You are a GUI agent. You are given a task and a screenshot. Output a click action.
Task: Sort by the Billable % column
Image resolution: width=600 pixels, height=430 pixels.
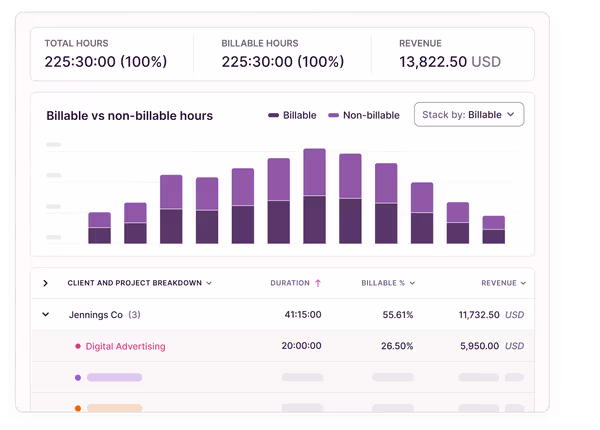[x=388, y=283]
